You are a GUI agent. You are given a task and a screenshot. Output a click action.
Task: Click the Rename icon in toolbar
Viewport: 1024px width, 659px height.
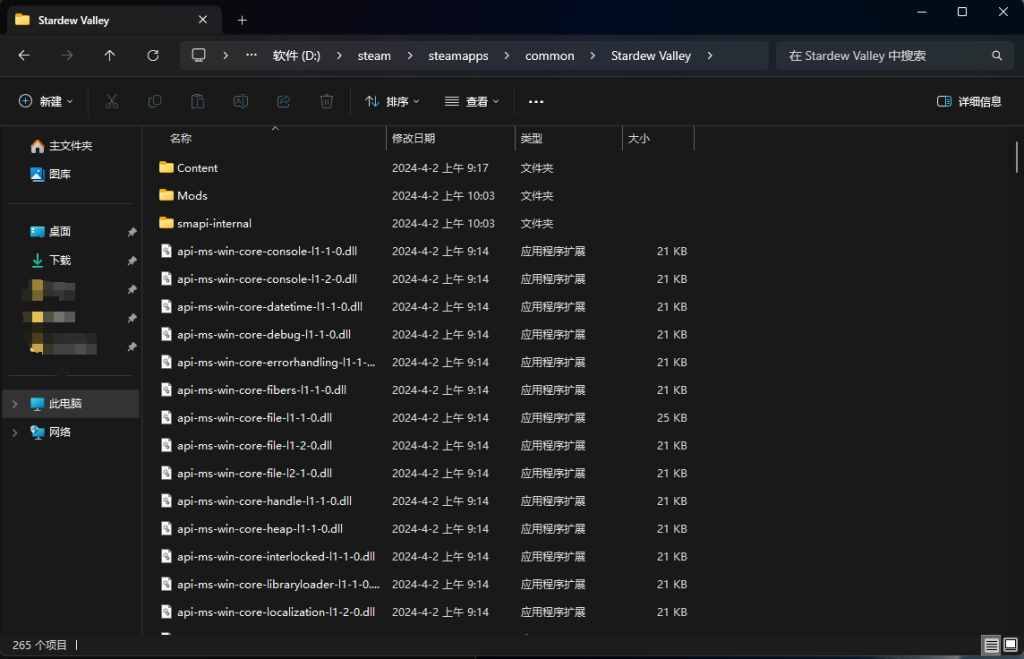click(x=241, y=101)
